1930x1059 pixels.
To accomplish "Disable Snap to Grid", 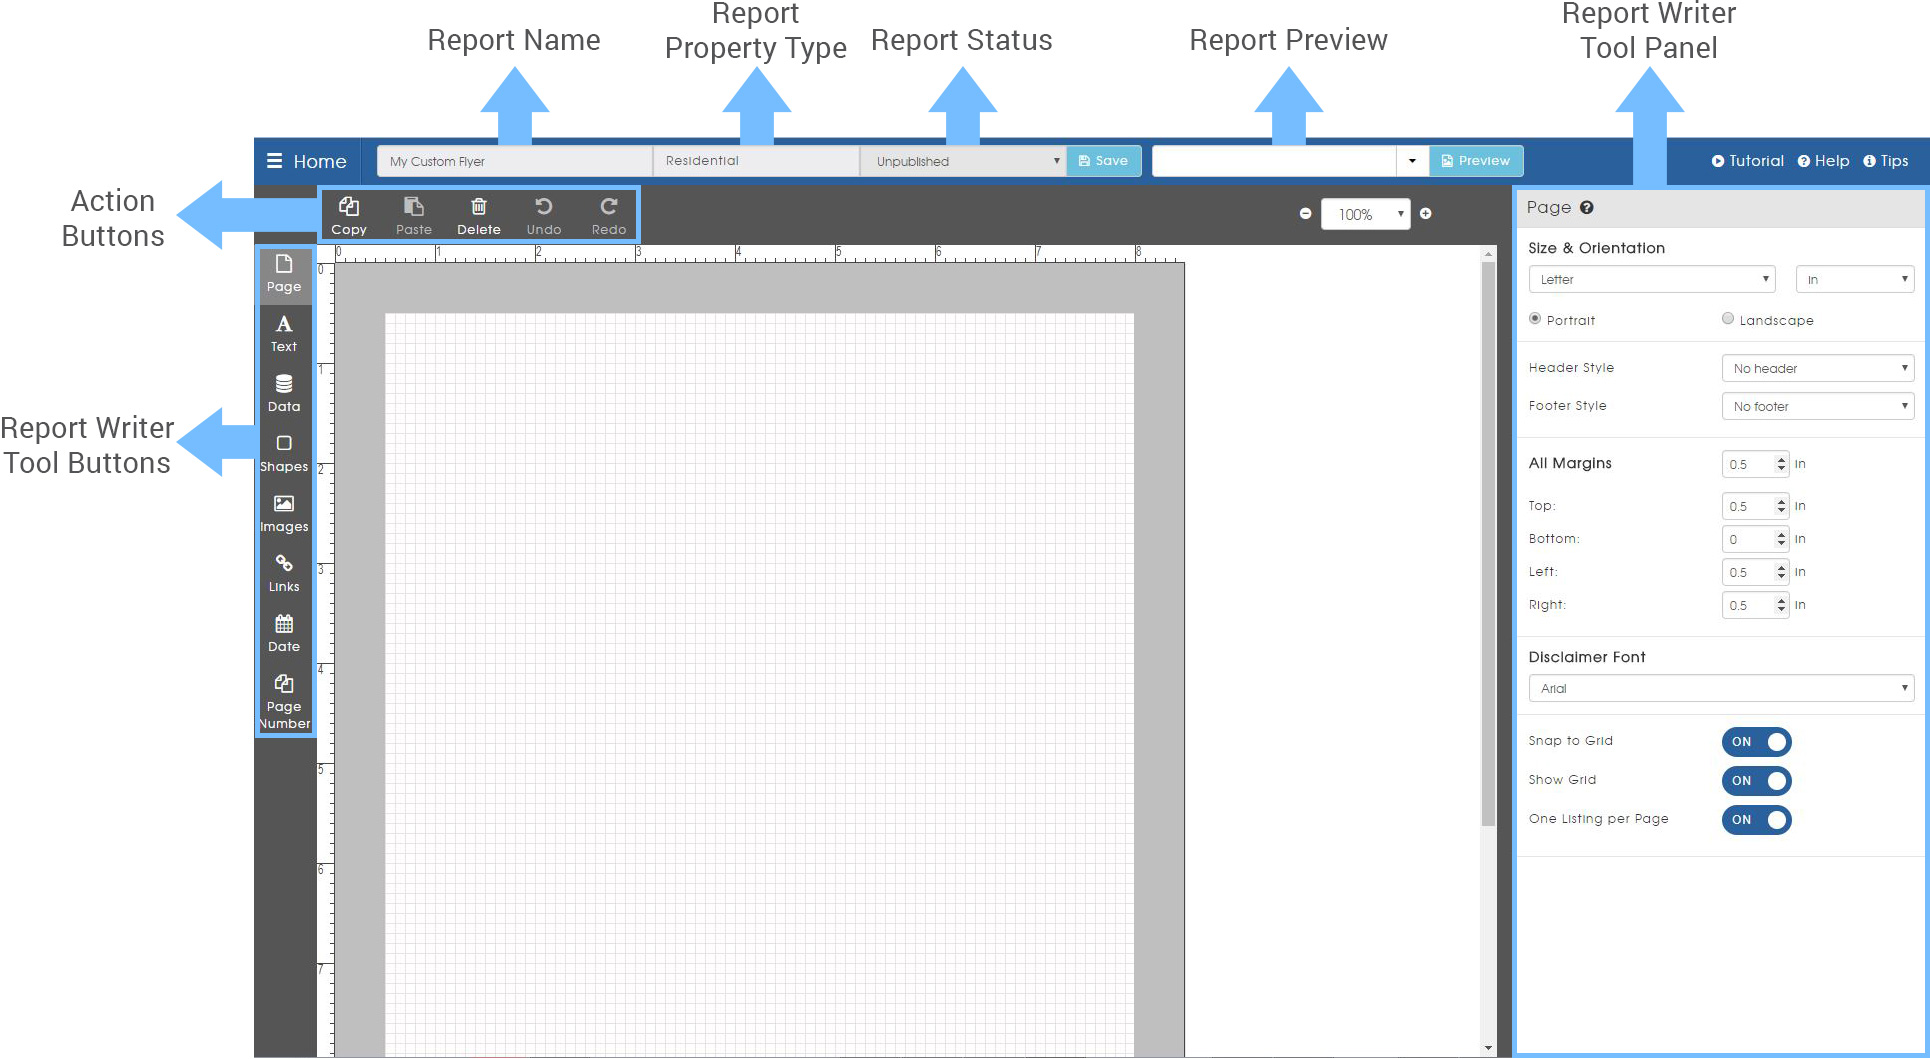I will tap(1756, 741).
